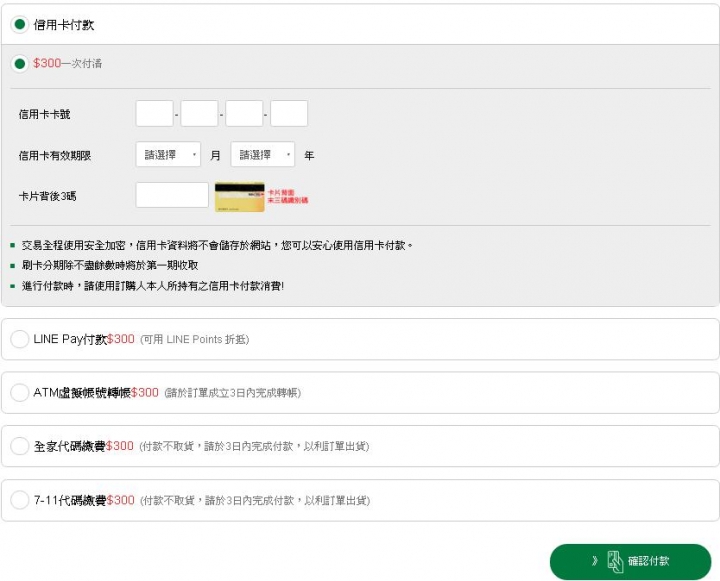Click the 請於訂單成立3日內完成轉帳 note
This screenshot has height=581, width=720.
point(233,393)
